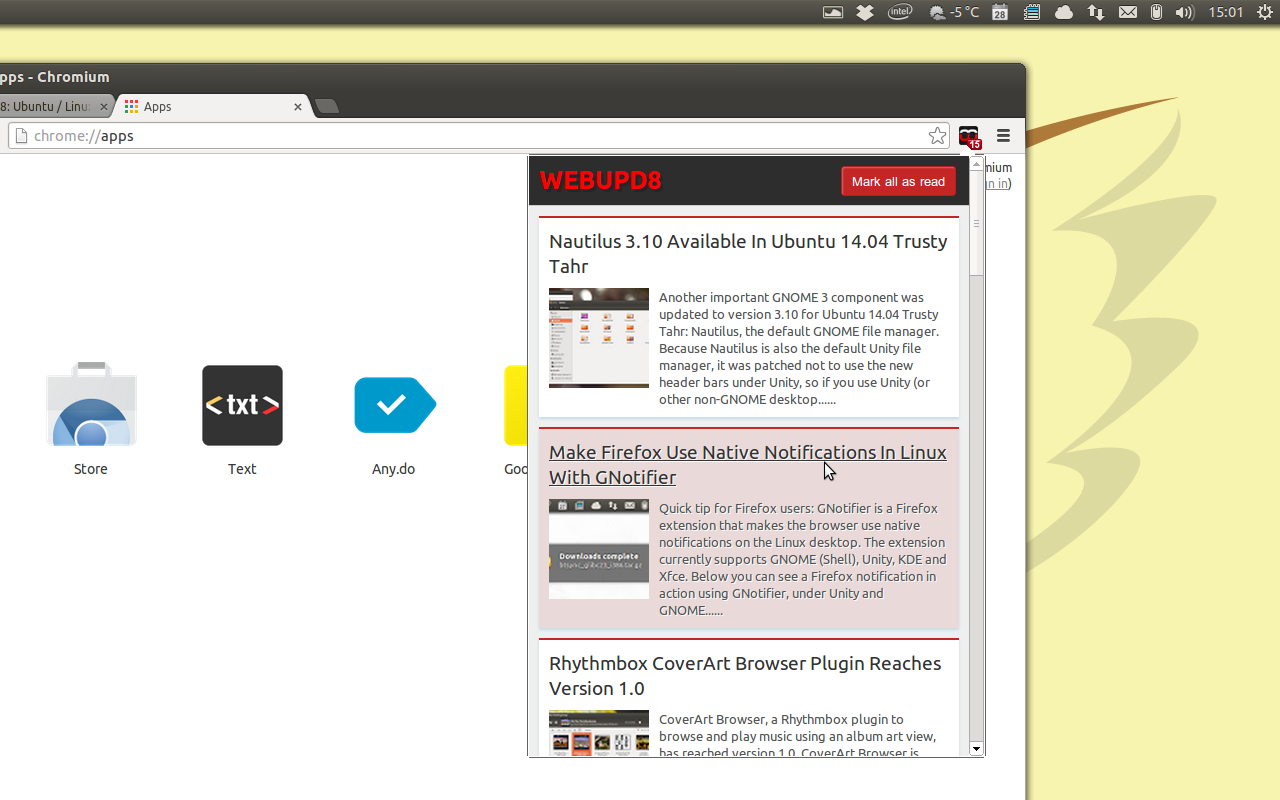The image size is (1280, 800).
Task: Click the GNotifier article summary text
Action: (x=803, y=559)
